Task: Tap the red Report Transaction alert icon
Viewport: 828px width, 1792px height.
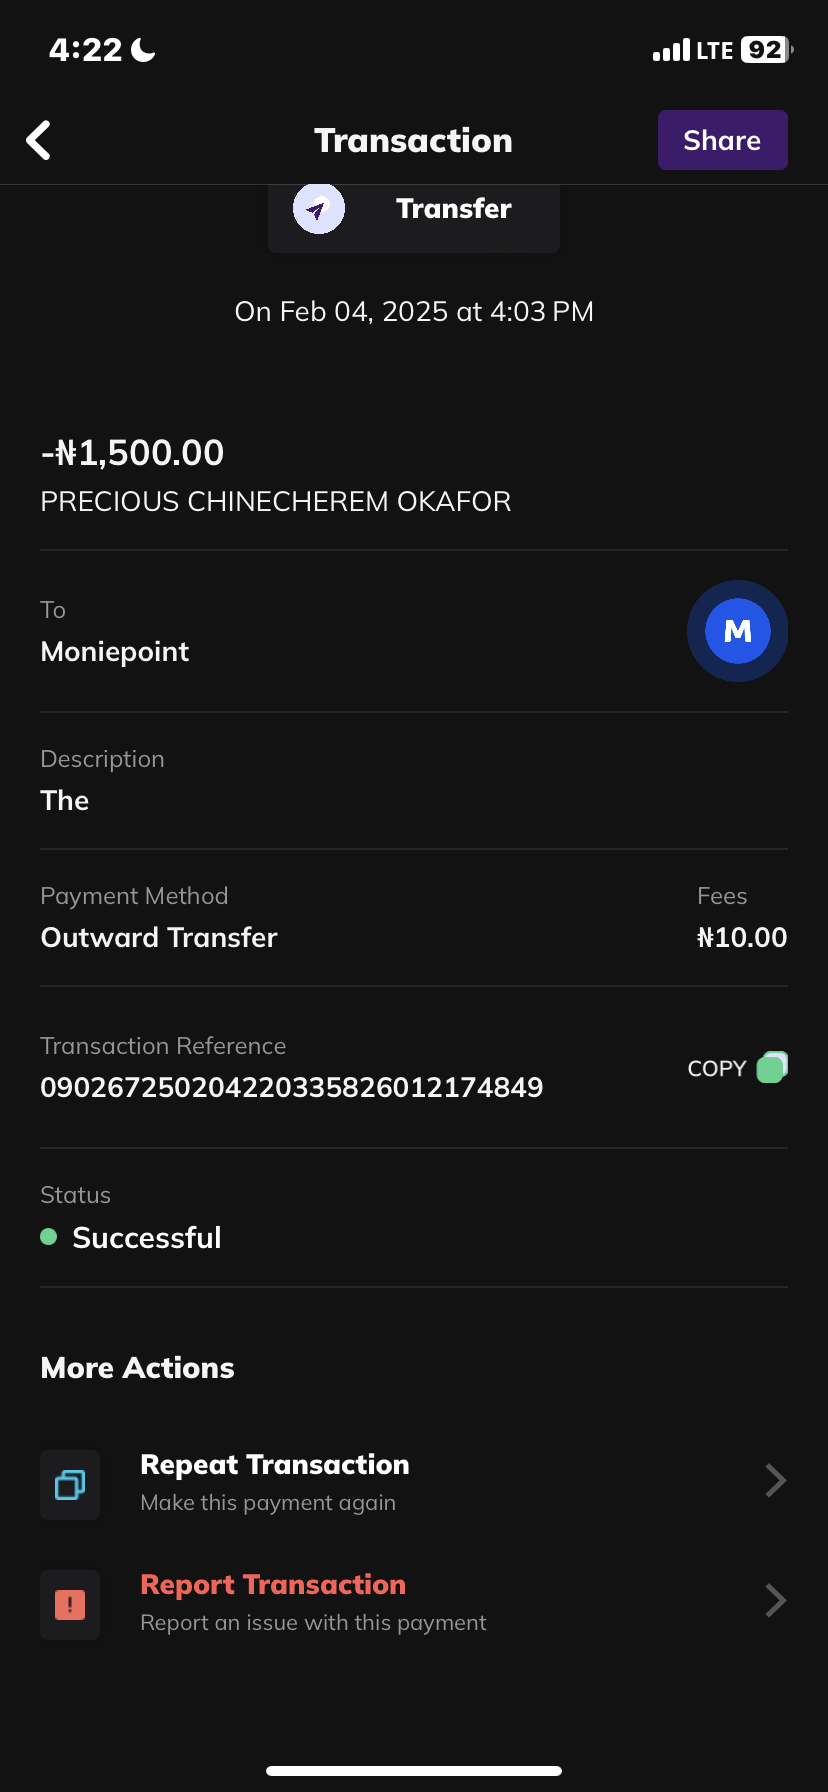Action: click(x=70, y=1605)
